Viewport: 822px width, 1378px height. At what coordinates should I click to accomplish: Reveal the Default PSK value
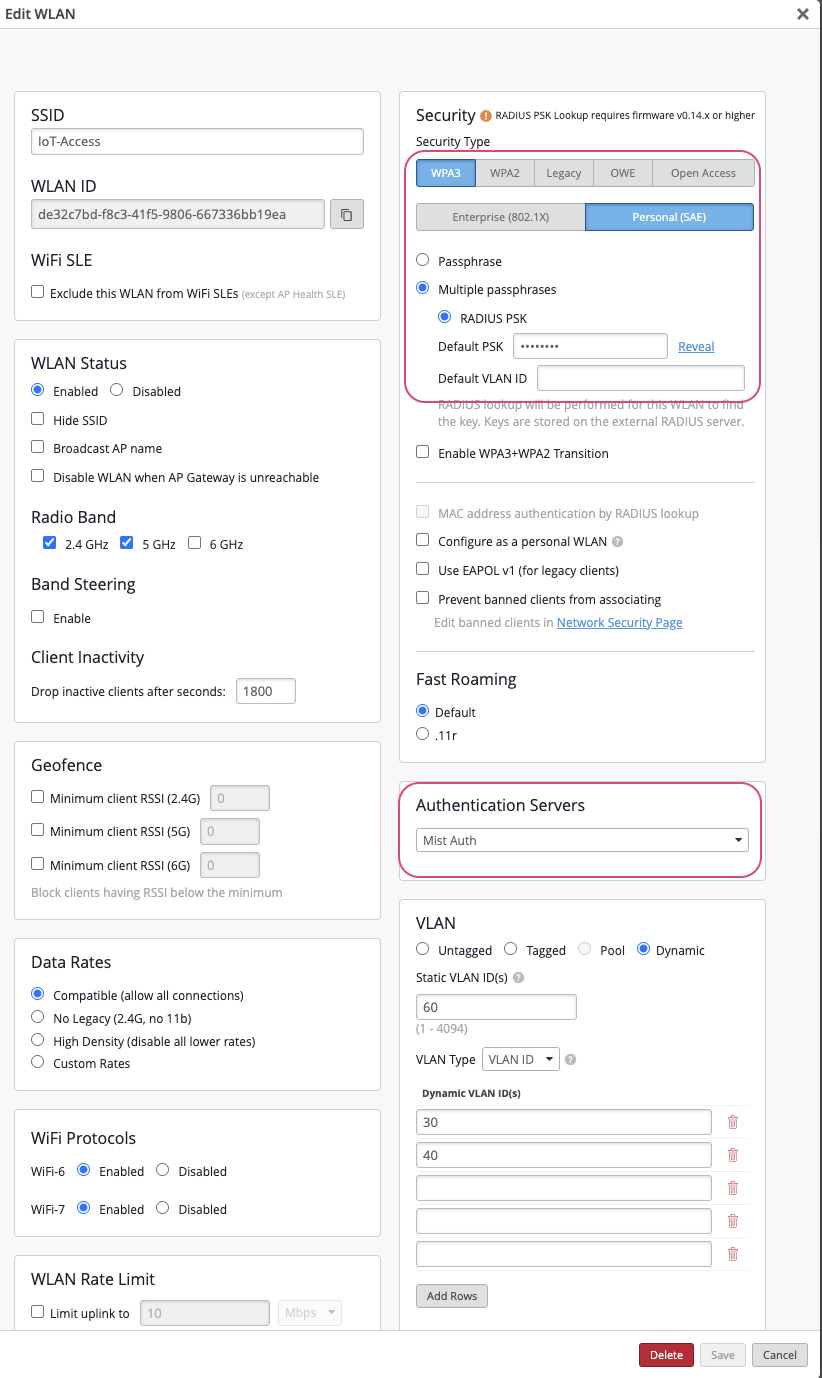pyautogui.click(x=696, y=345)
